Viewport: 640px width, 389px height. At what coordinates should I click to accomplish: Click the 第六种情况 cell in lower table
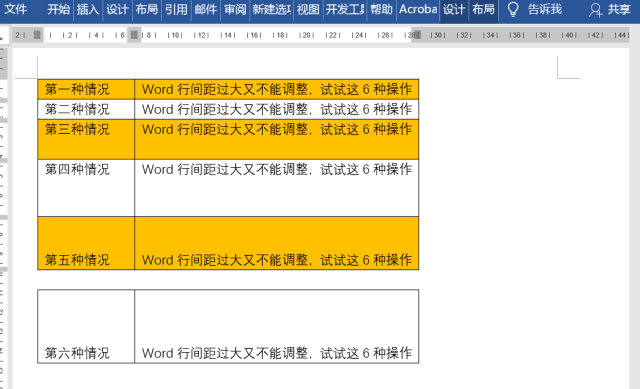coord(86,326)
